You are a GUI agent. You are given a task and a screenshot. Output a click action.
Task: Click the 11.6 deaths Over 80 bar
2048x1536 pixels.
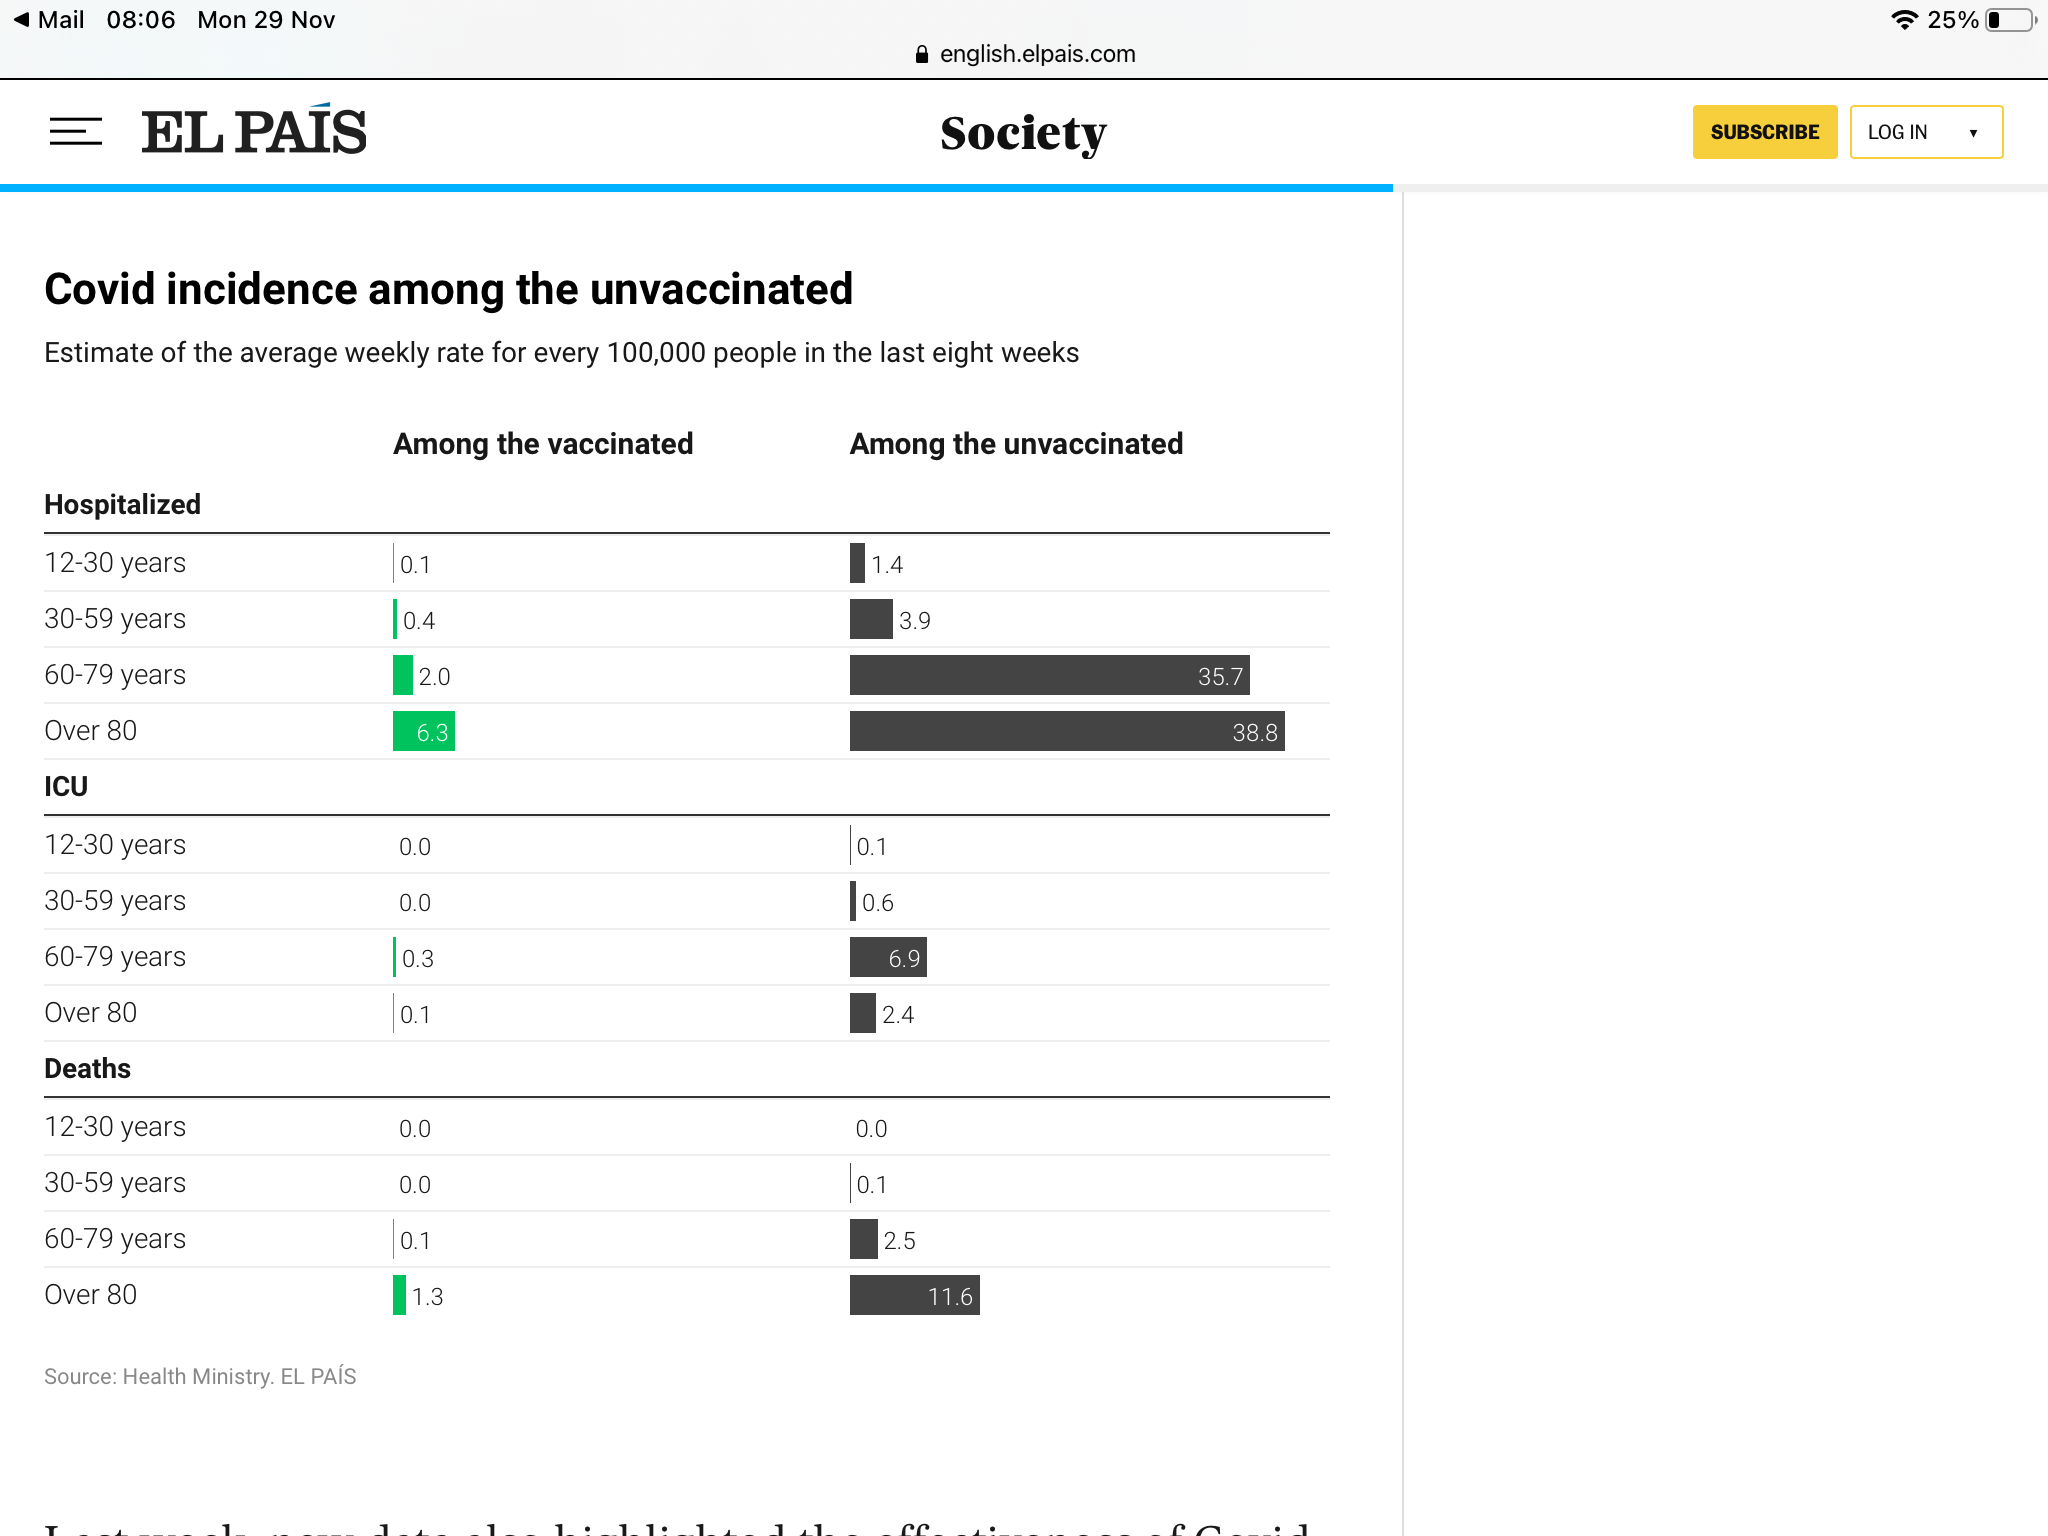pos(914,1295)
